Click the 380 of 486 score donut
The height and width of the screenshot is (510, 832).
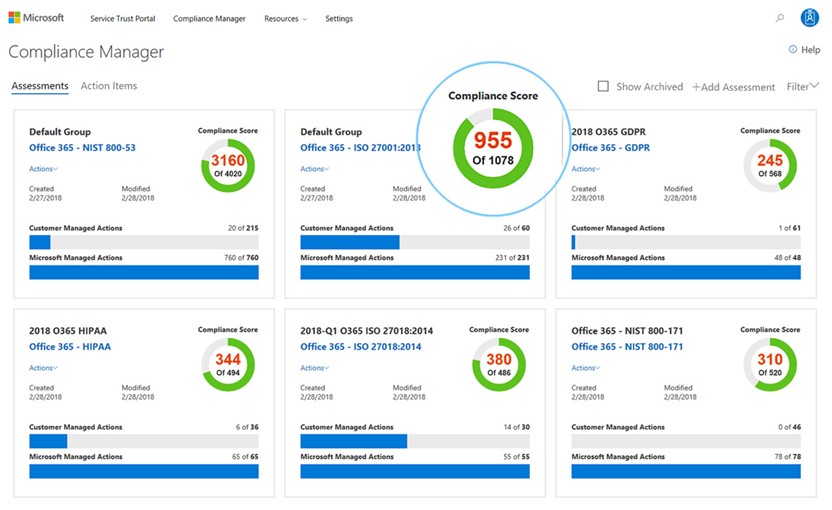pyautogui.click(x=499, y=365)
